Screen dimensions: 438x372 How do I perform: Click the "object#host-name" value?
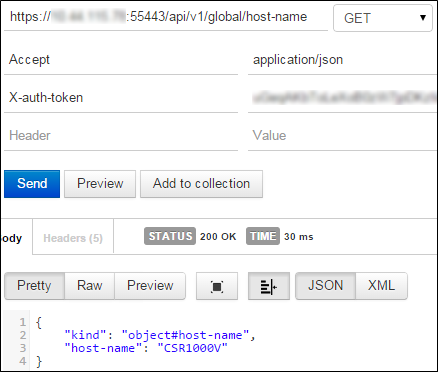click(186, 335)
